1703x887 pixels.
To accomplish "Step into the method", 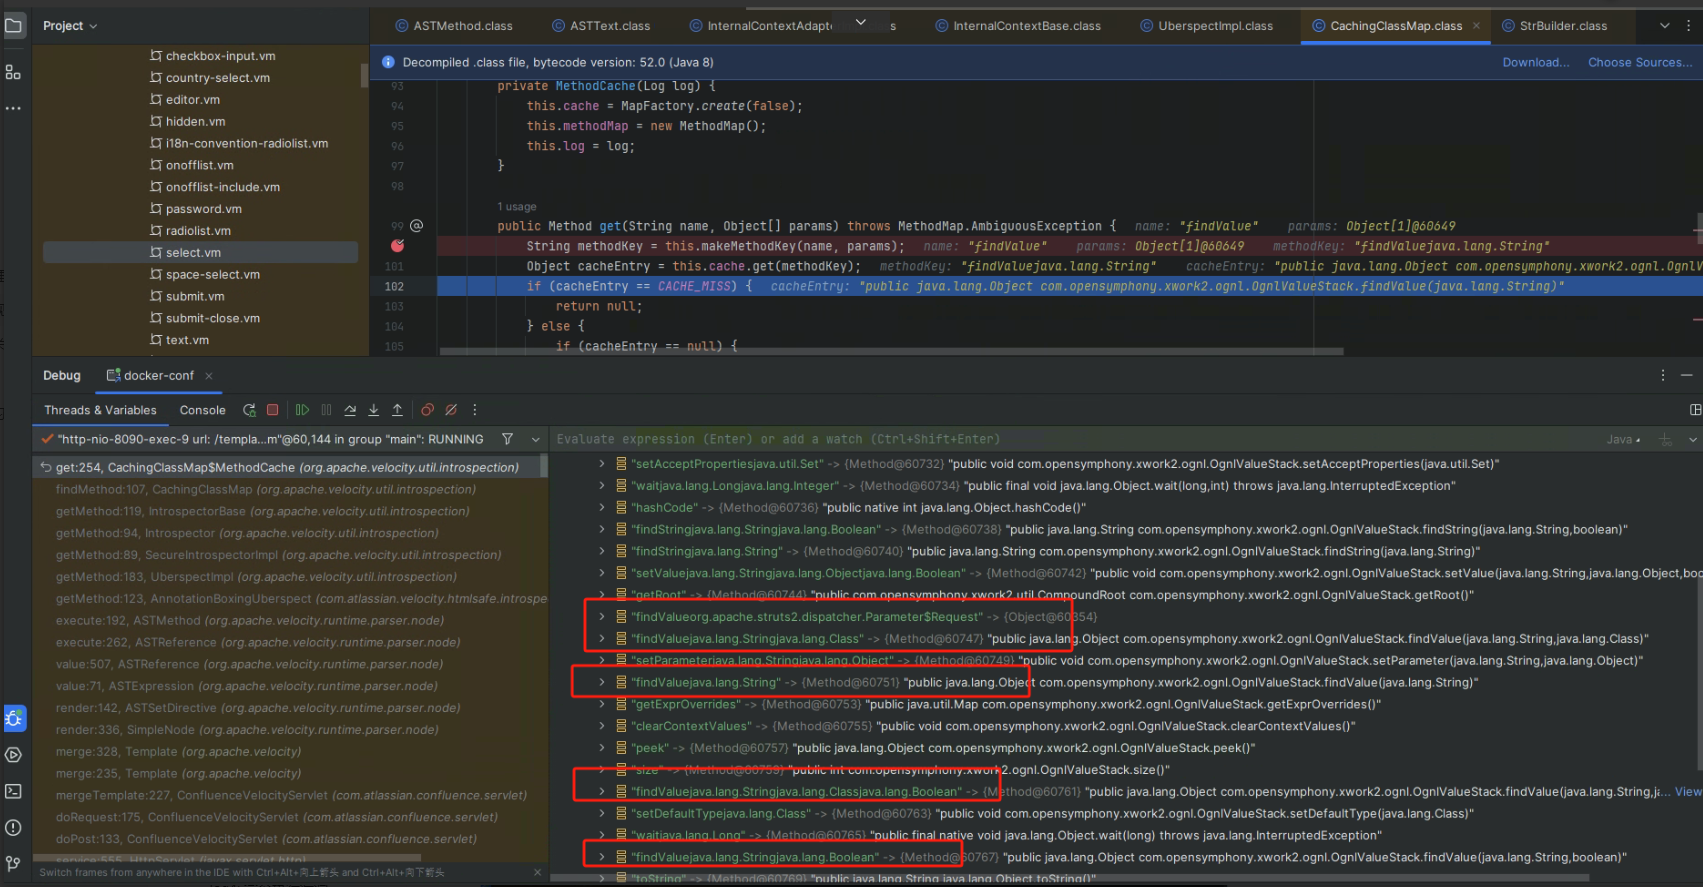I will point(374,410).
